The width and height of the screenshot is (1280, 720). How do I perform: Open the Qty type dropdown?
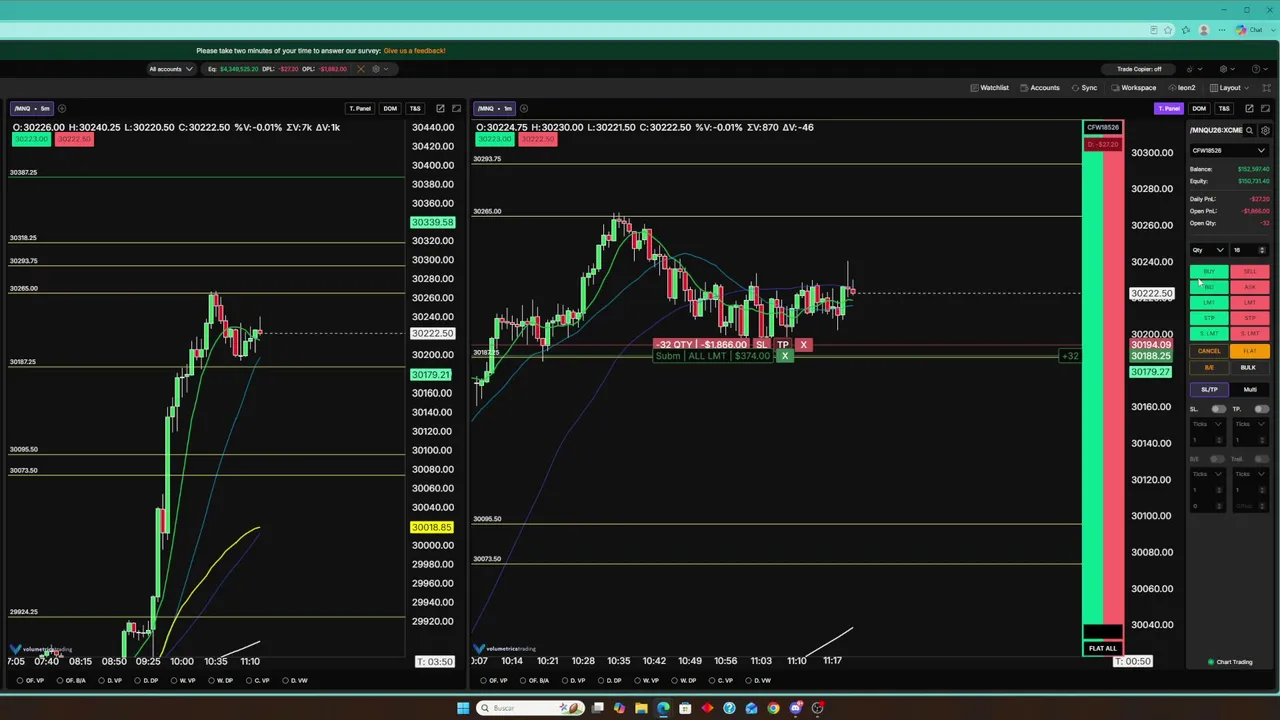pyautogui.click(x=1208, y=250)
